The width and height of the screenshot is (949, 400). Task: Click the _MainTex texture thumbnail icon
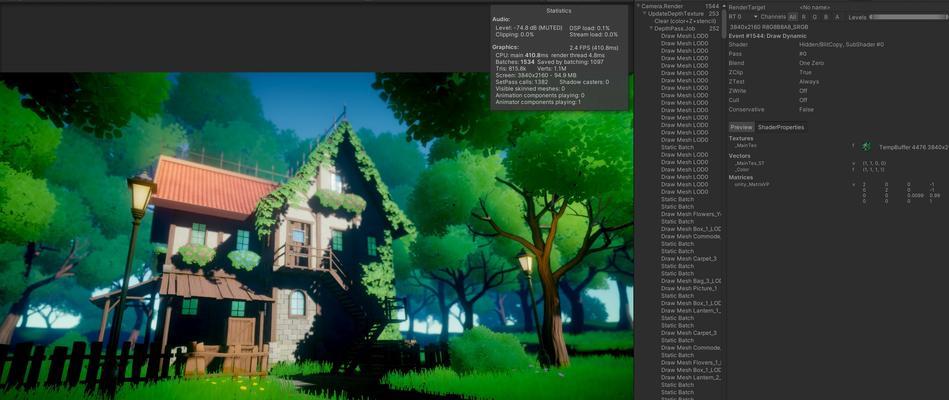[x=867, y=146]
